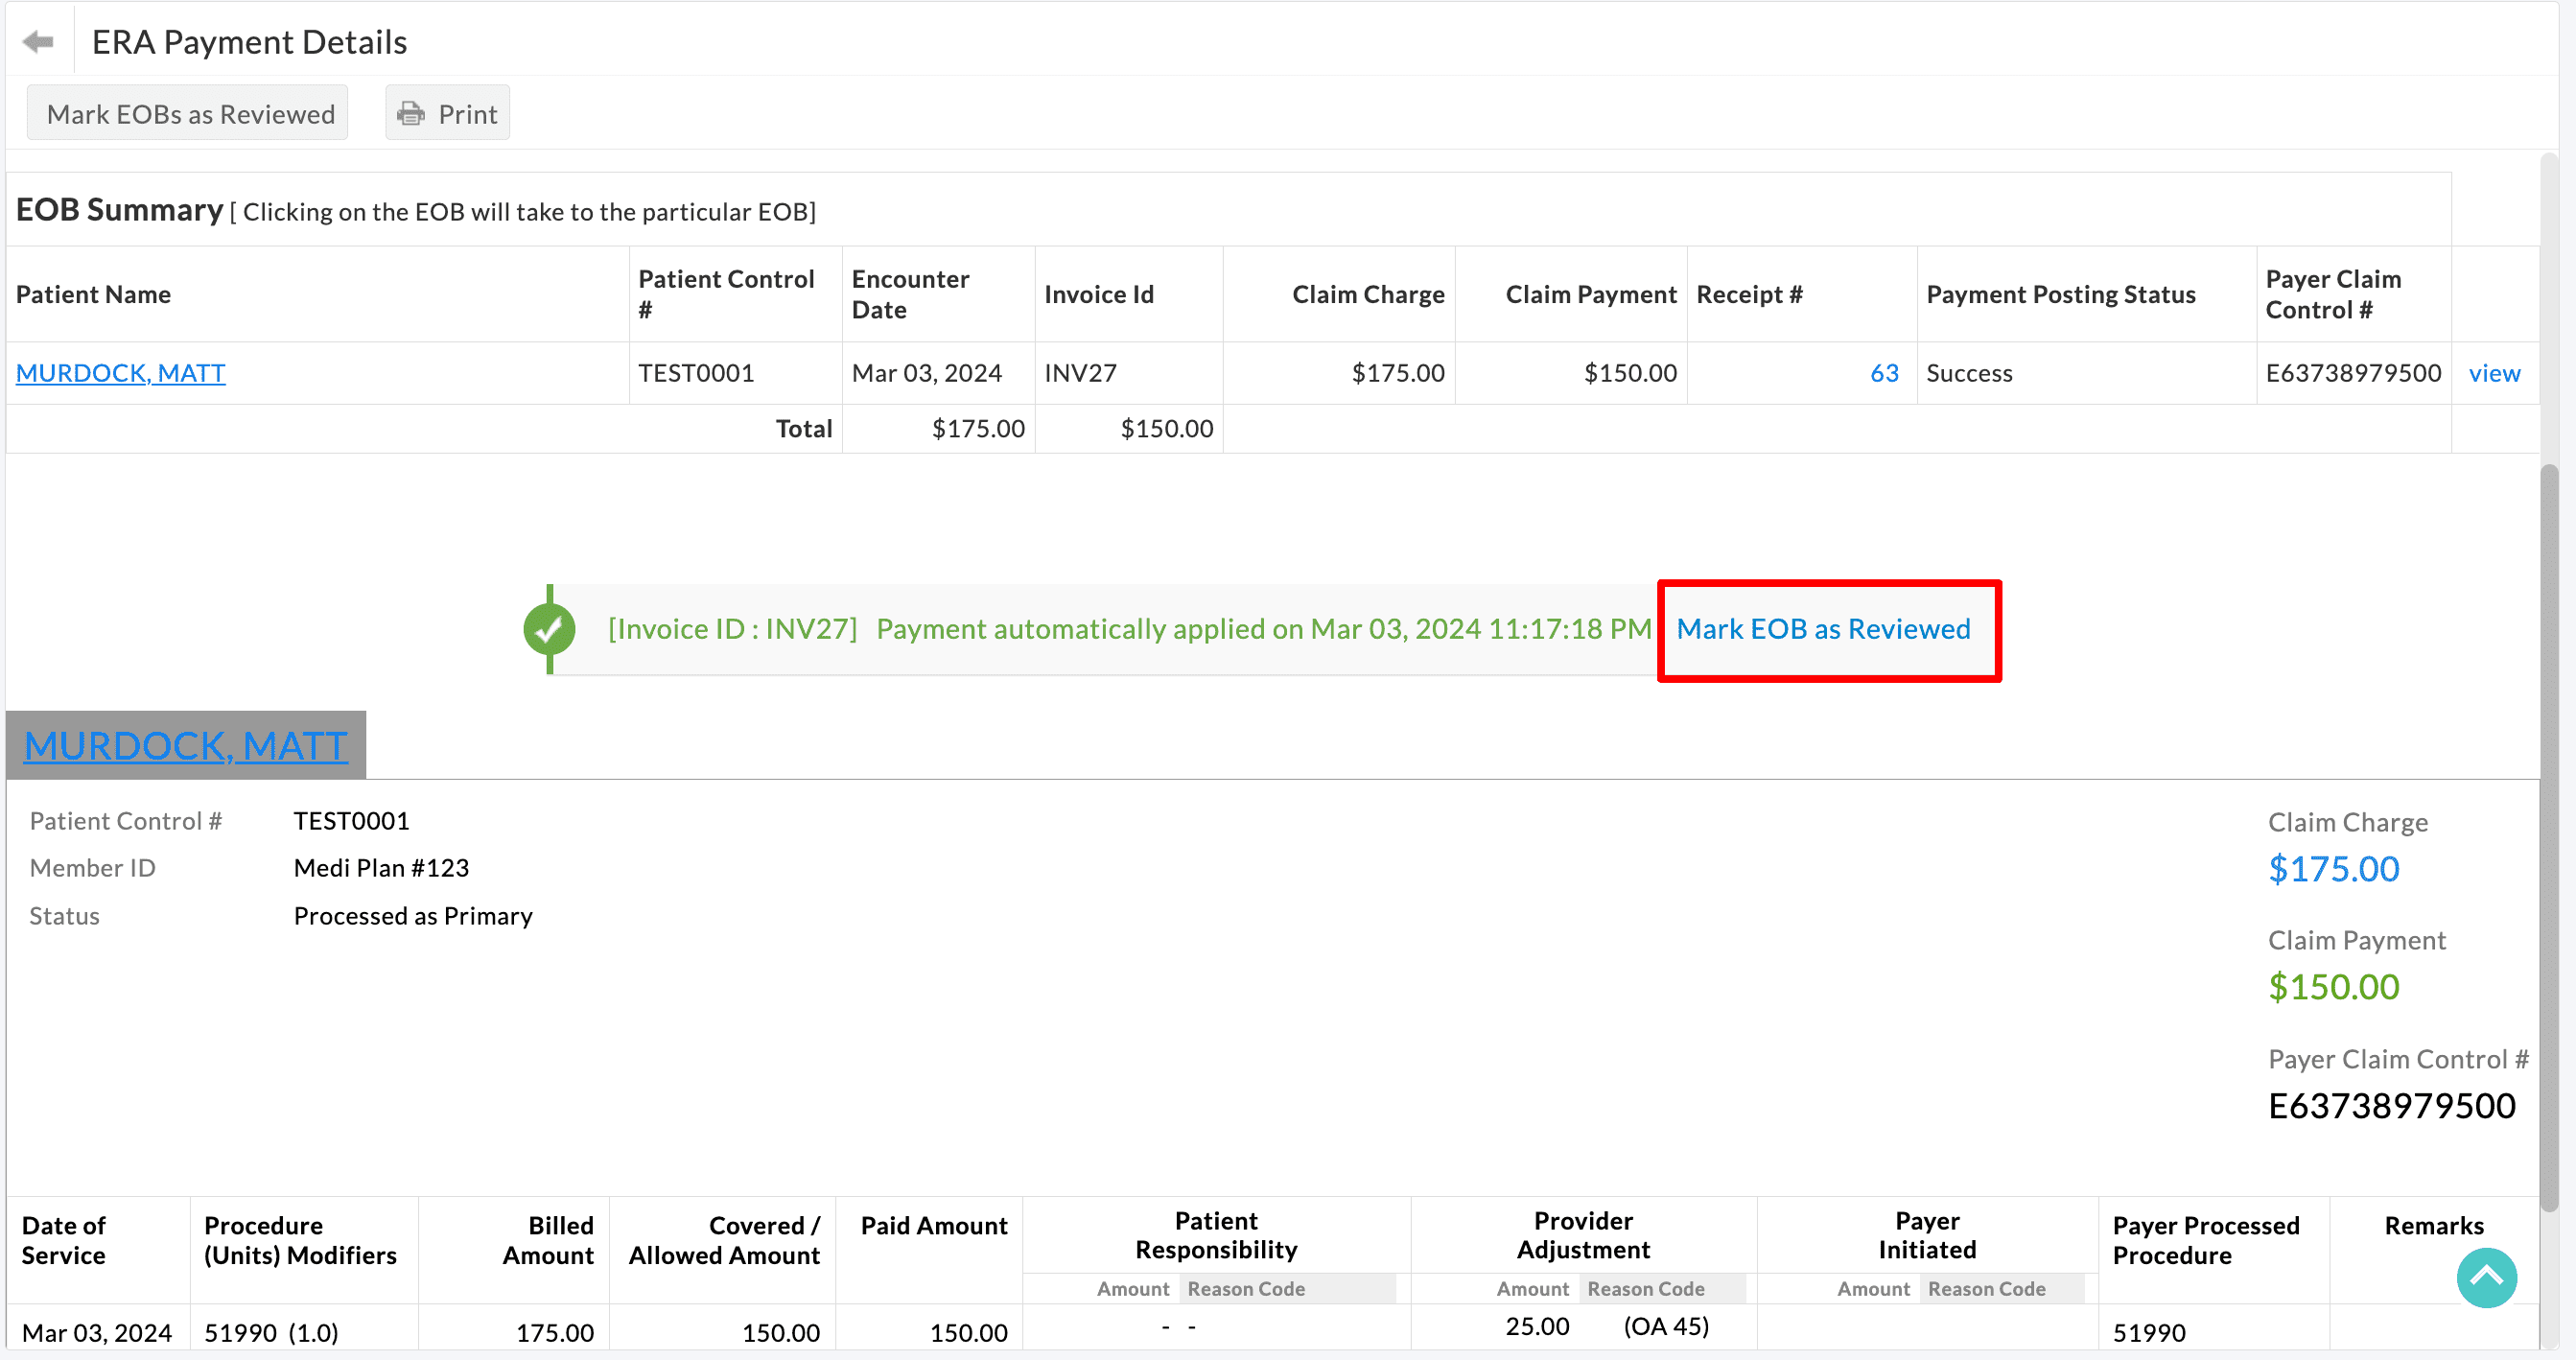The image size is (2576, 1360).
Task: Click Encounter Date column header
Action: click(910, 294)
